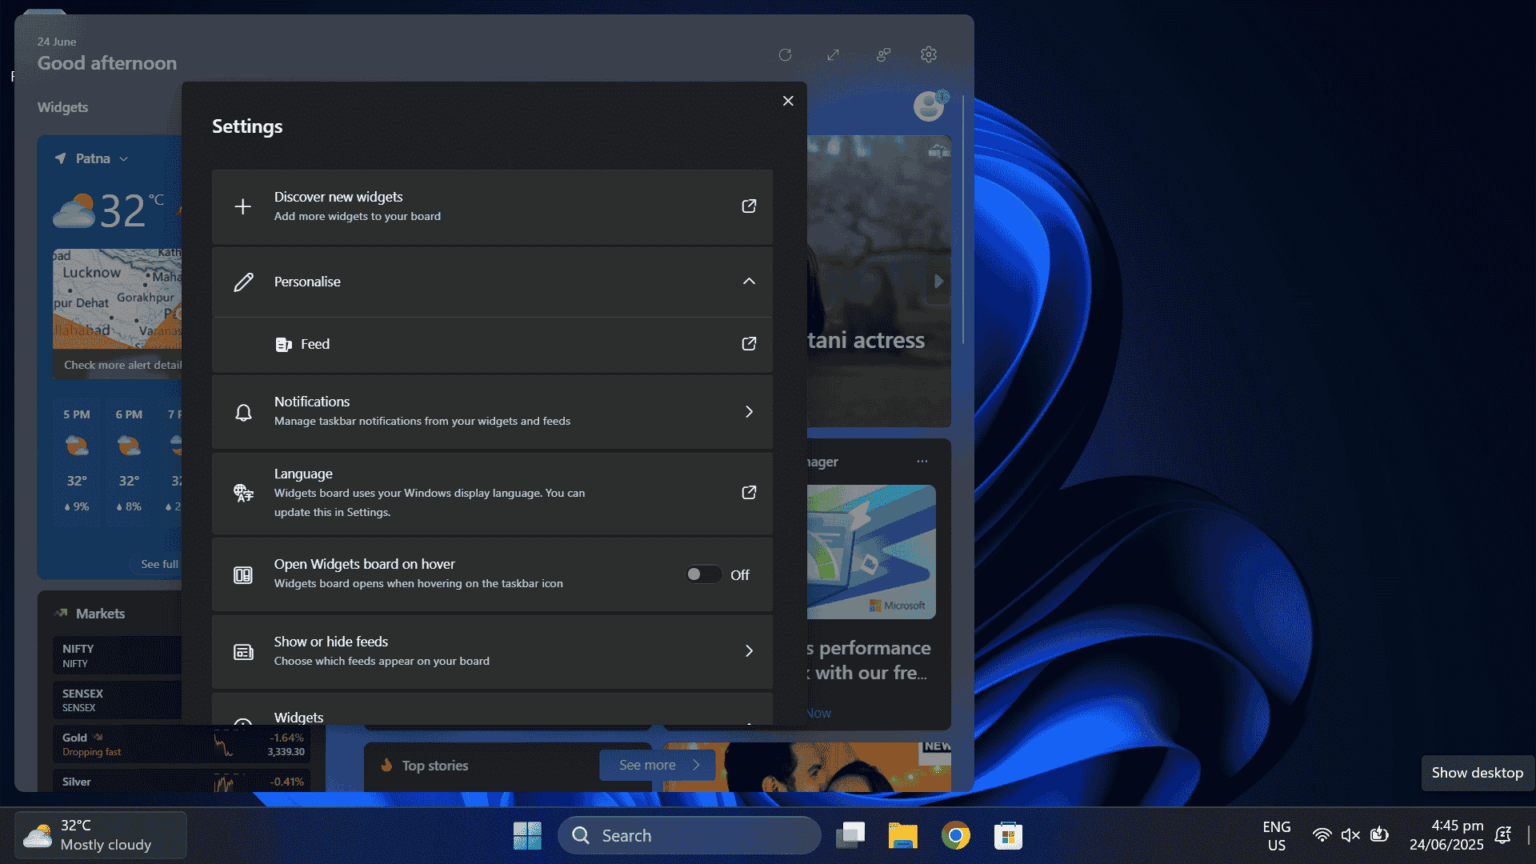Click the plus icon for Discover new widgets
The height and width of the screenshot is (864, 1536).
pyautogui.click(x=243, y=206)
